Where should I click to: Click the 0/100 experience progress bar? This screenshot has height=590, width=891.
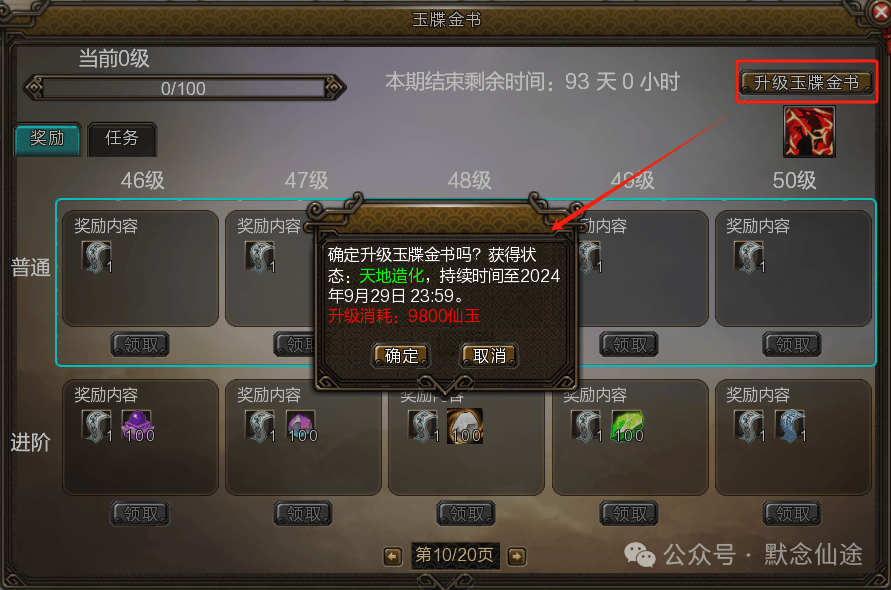(x=184, y=89)
